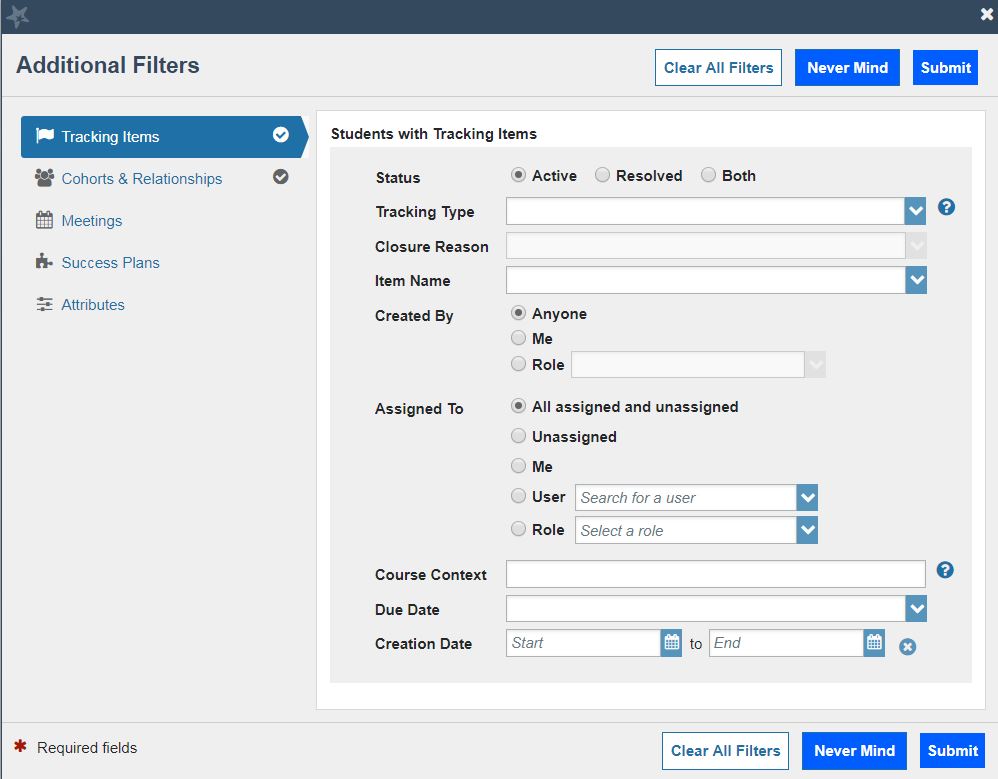Click the Due Date field
Viewport: 998px width, 779px height.
point(706,608)
